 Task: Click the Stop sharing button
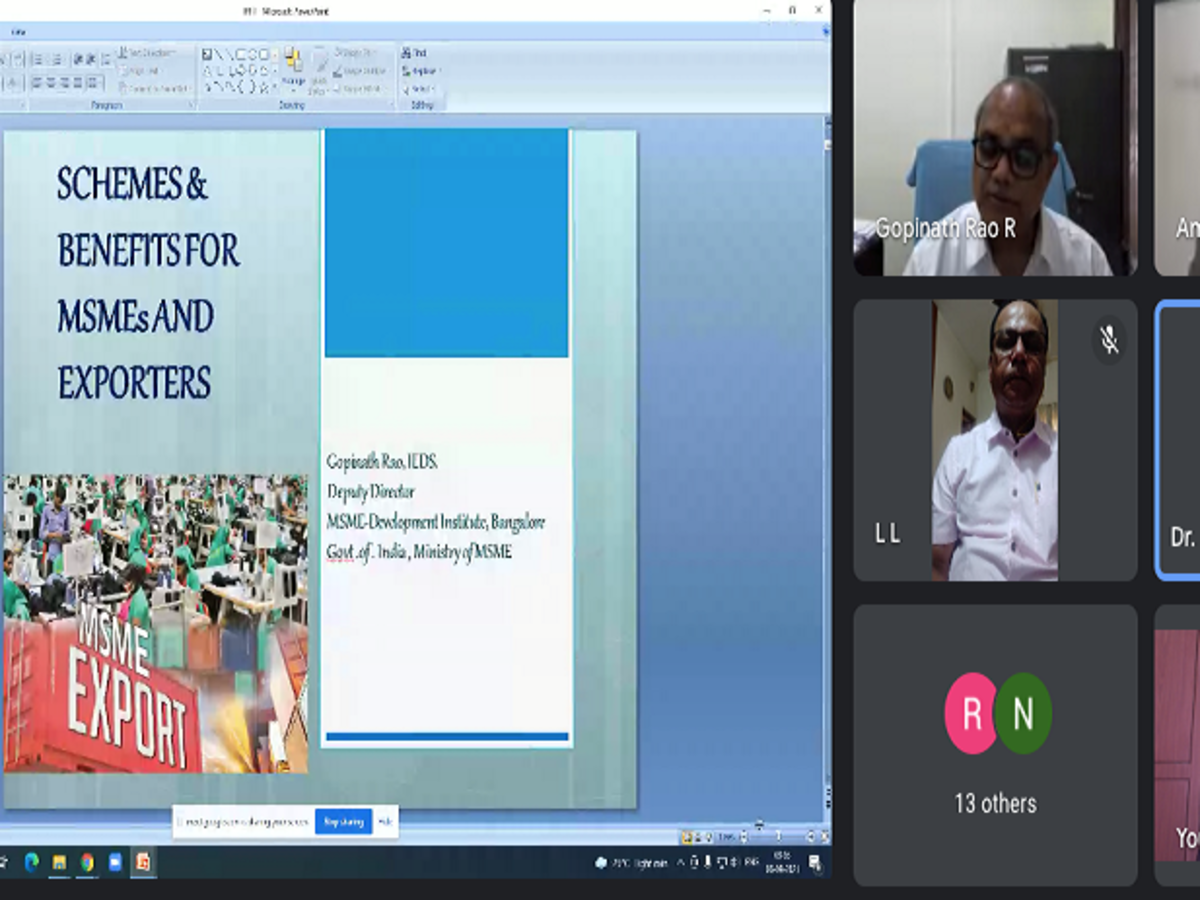coord(343,822)
